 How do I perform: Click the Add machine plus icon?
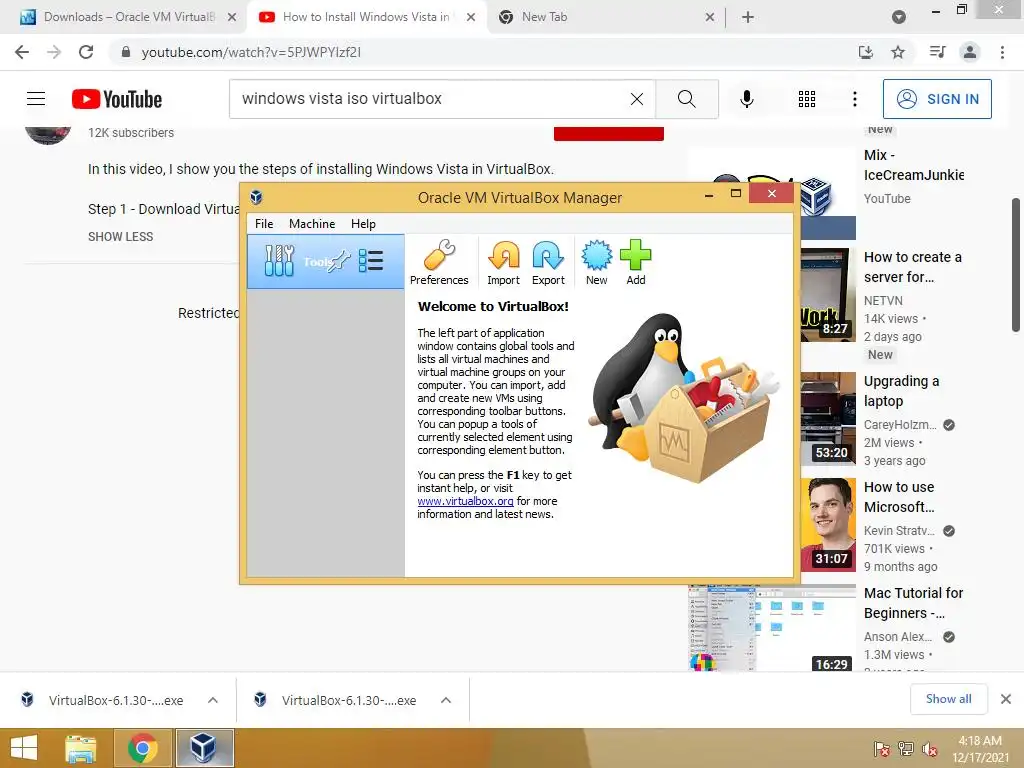635,262
